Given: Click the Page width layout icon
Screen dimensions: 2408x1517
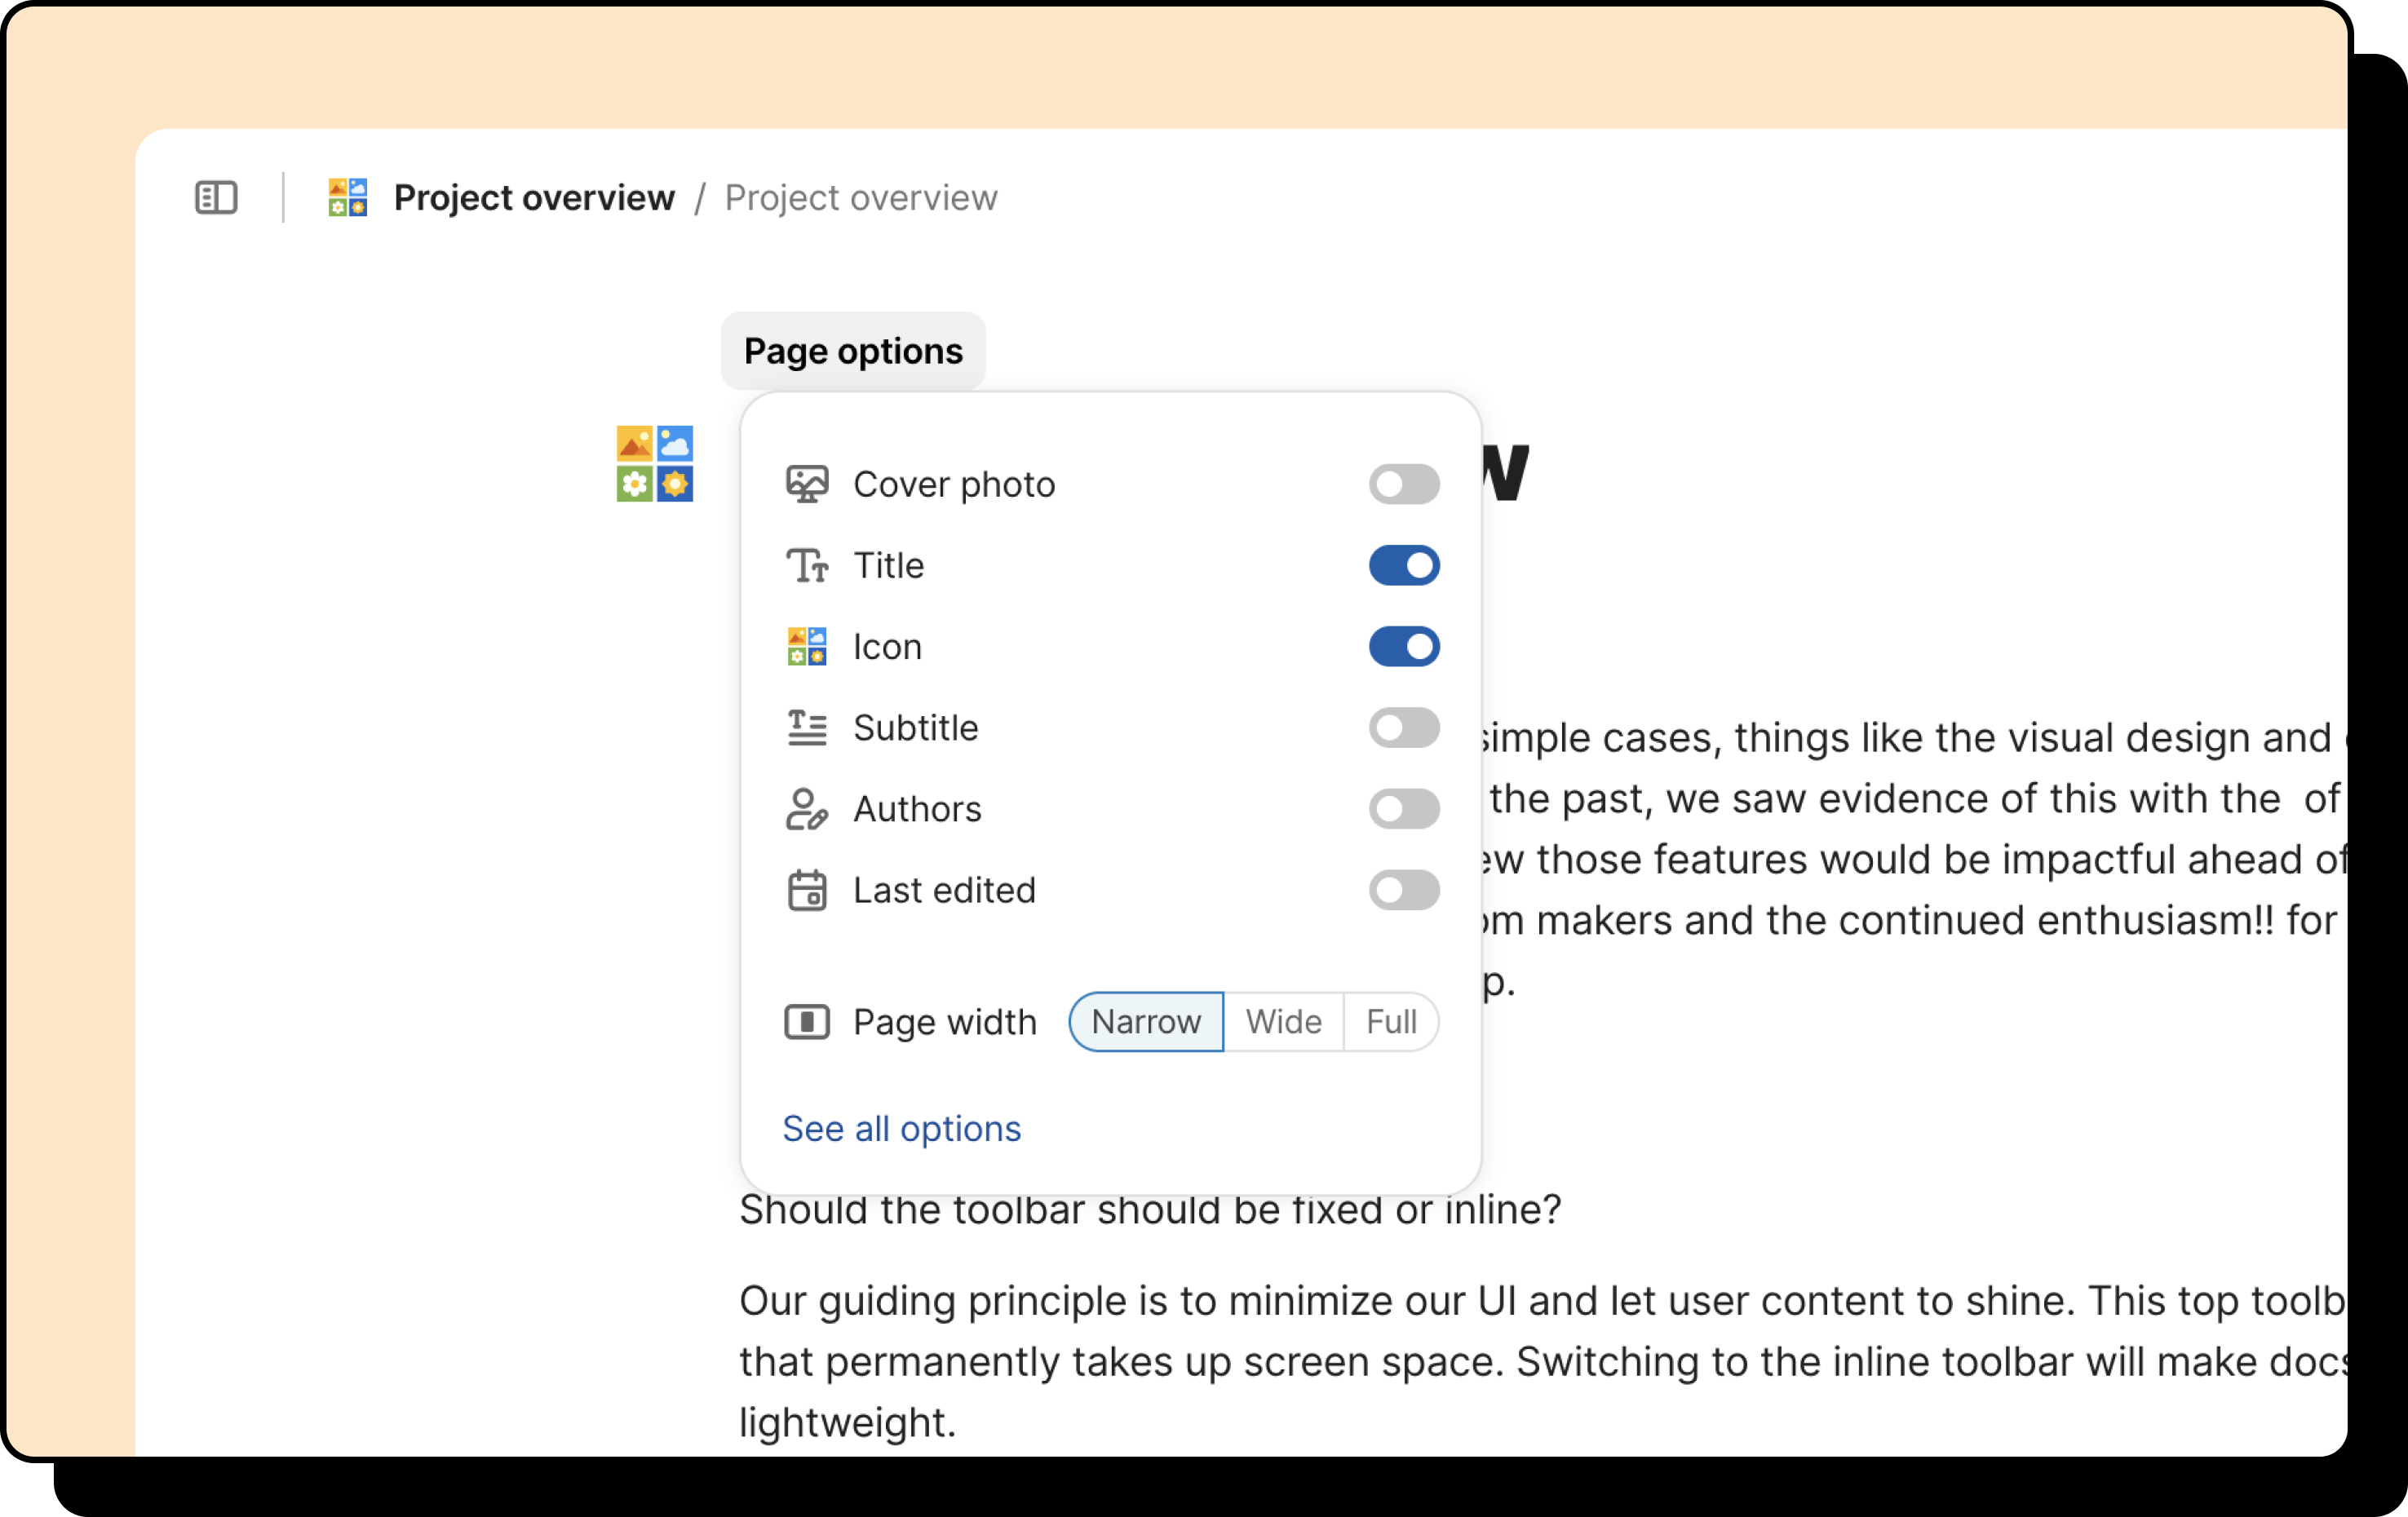Looking at the screenshot, I should click(x=807, y=1022).
